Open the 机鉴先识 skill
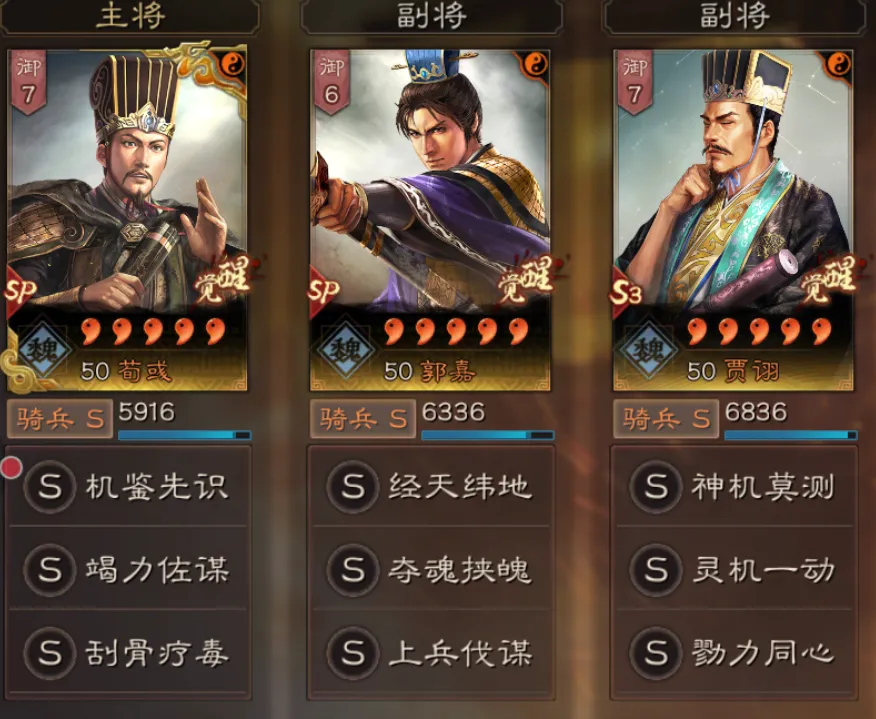The height and width of the screenshot is (719, 876). click(x=128, y=485)
